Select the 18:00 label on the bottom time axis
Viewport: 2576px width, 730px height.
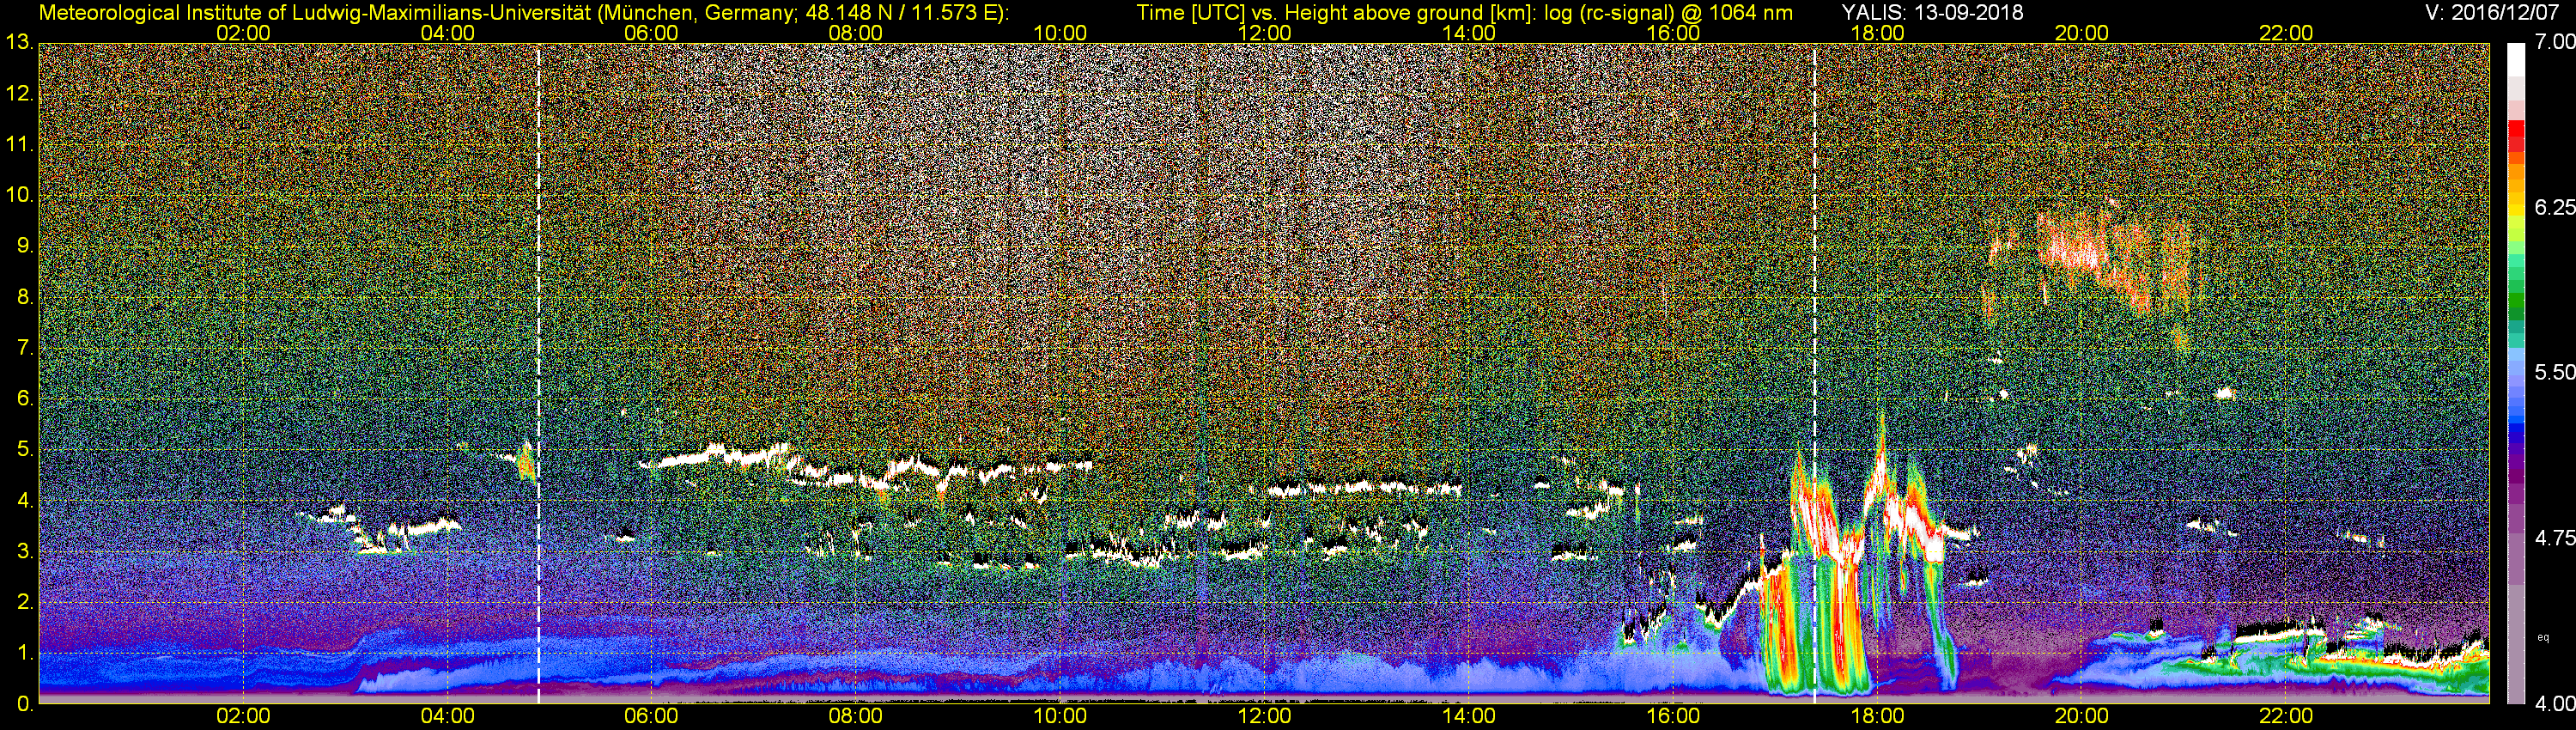1877,717
